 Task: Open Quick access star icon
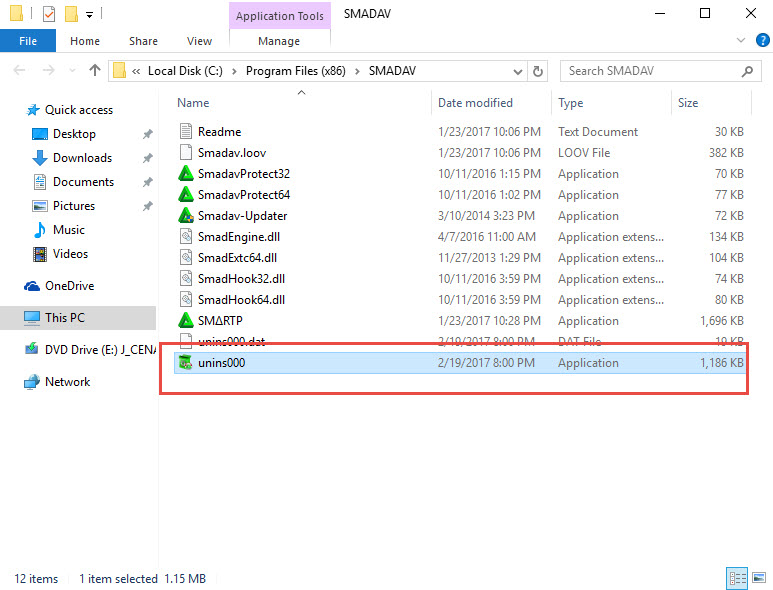(33, 110)
